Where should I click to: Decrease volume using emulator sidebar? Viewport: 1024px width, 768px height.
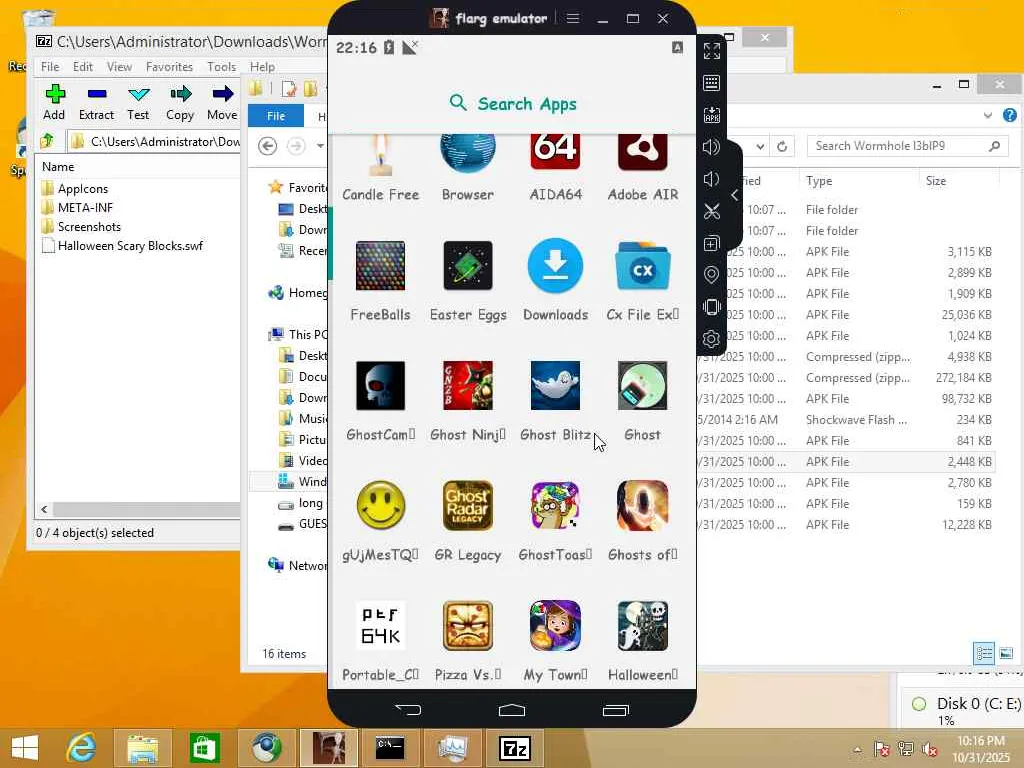[711, 179]
